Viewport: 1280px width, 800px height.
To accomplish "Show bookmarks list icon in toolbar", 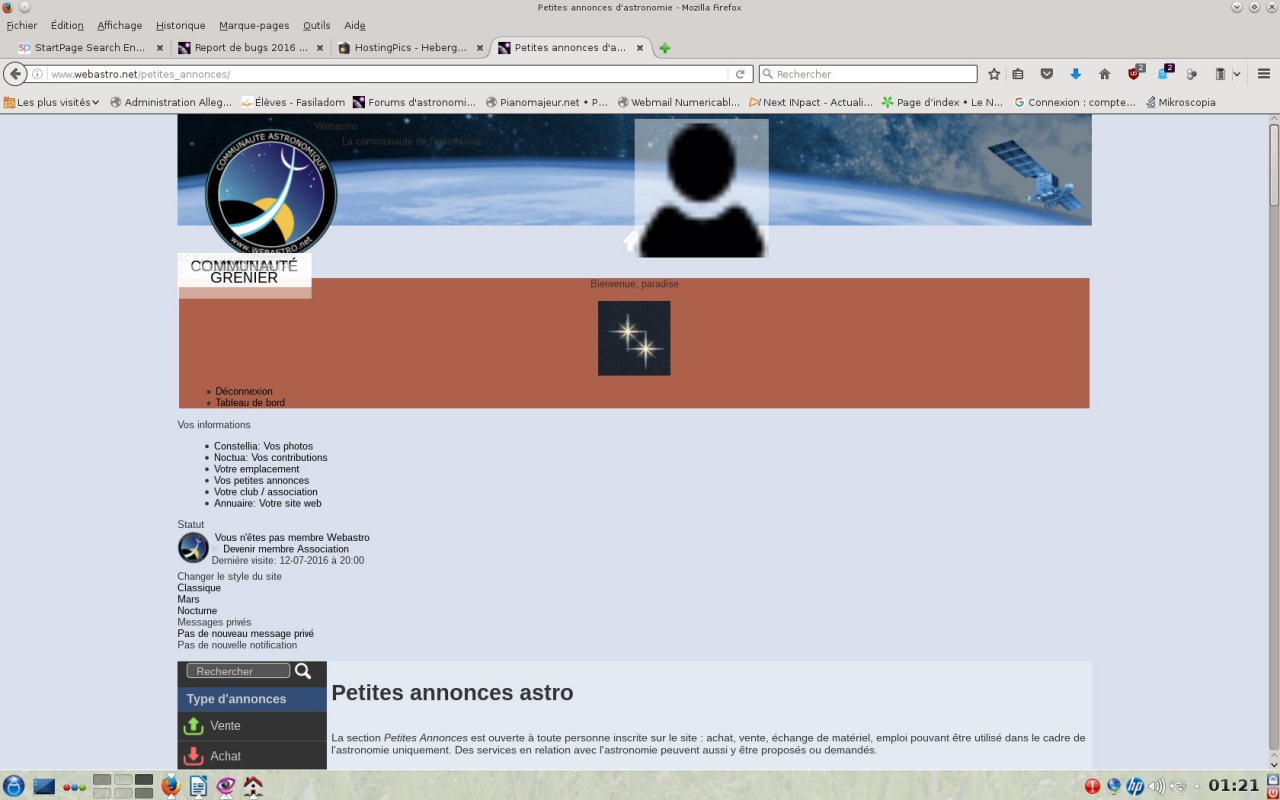I will tap(1018, 74).
